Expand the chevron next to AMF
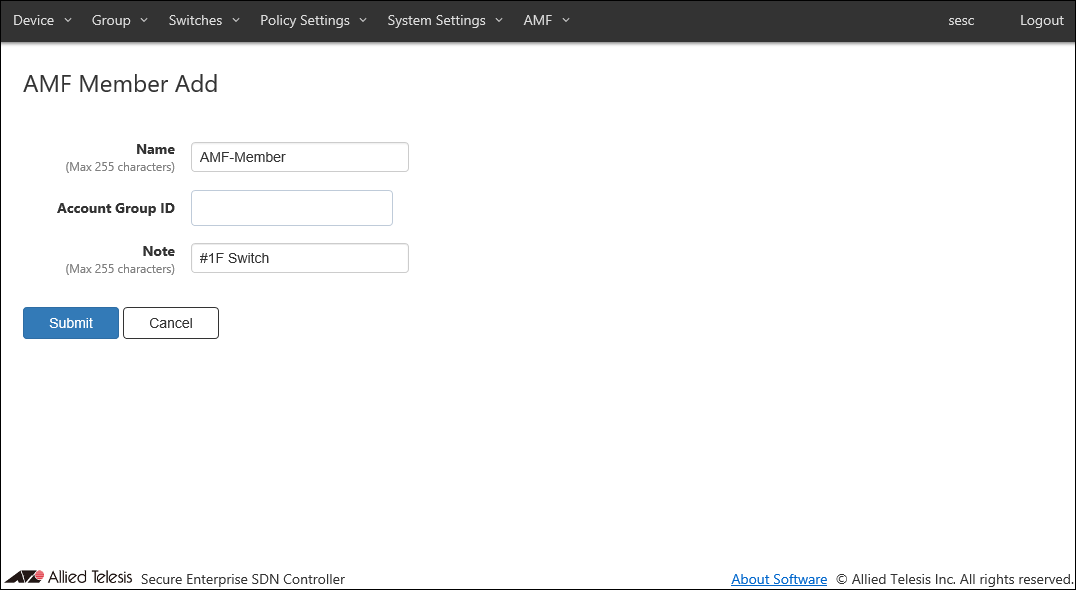 (566, 20)
